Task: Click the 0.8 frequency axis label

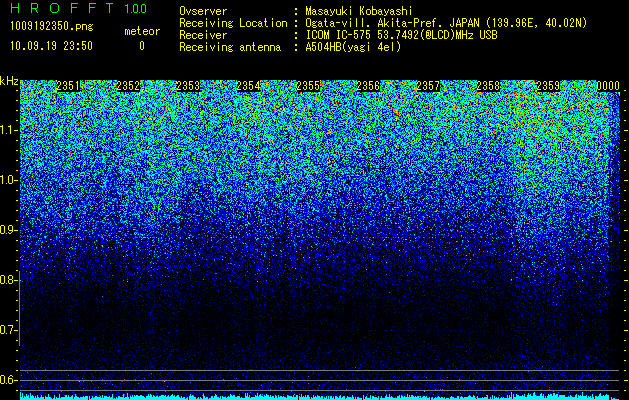Action: 8,280
